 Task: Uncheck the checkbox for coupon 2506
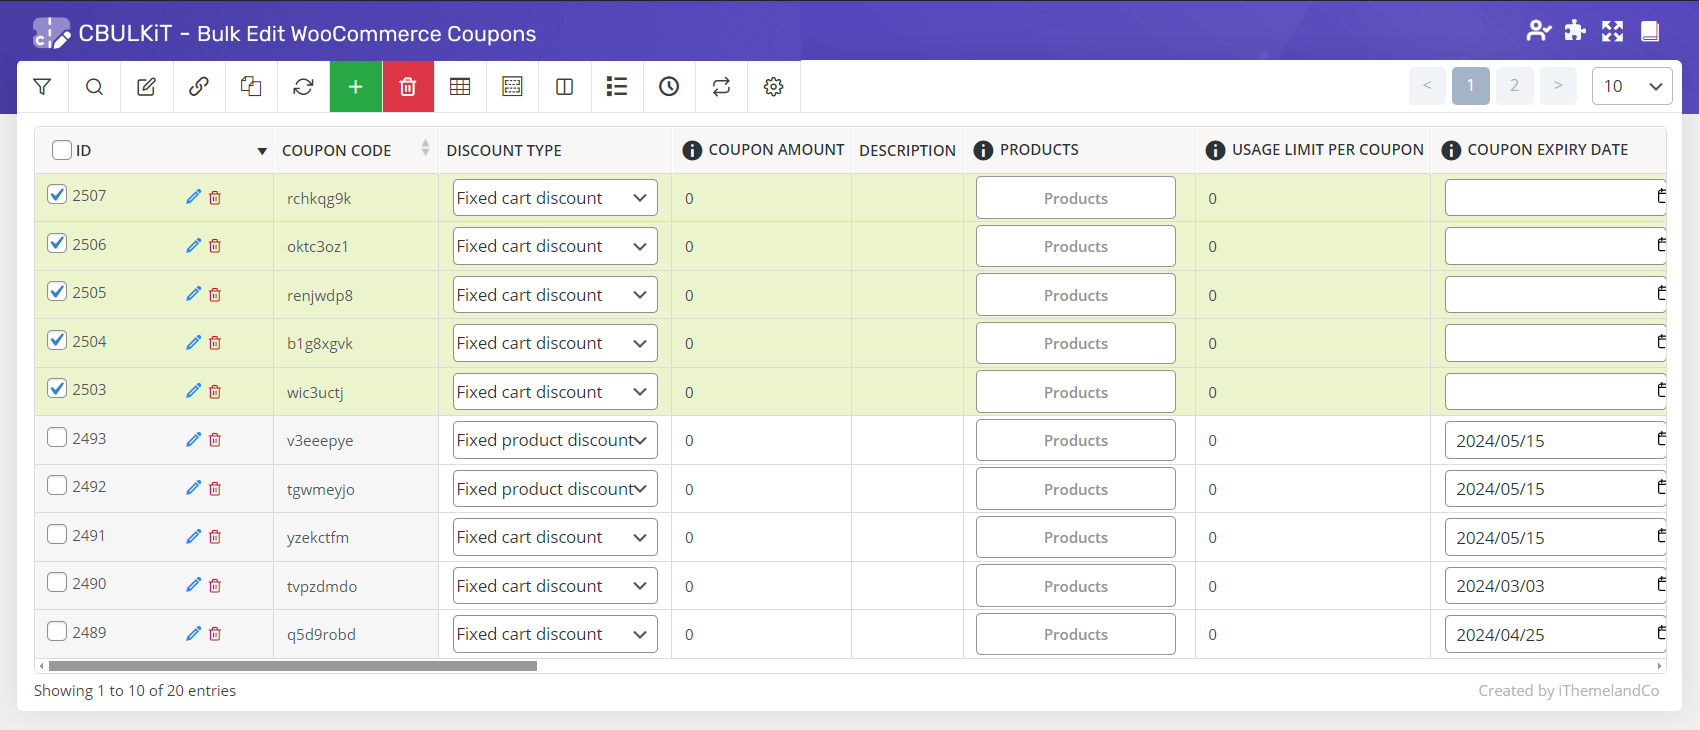click(57, 243)
